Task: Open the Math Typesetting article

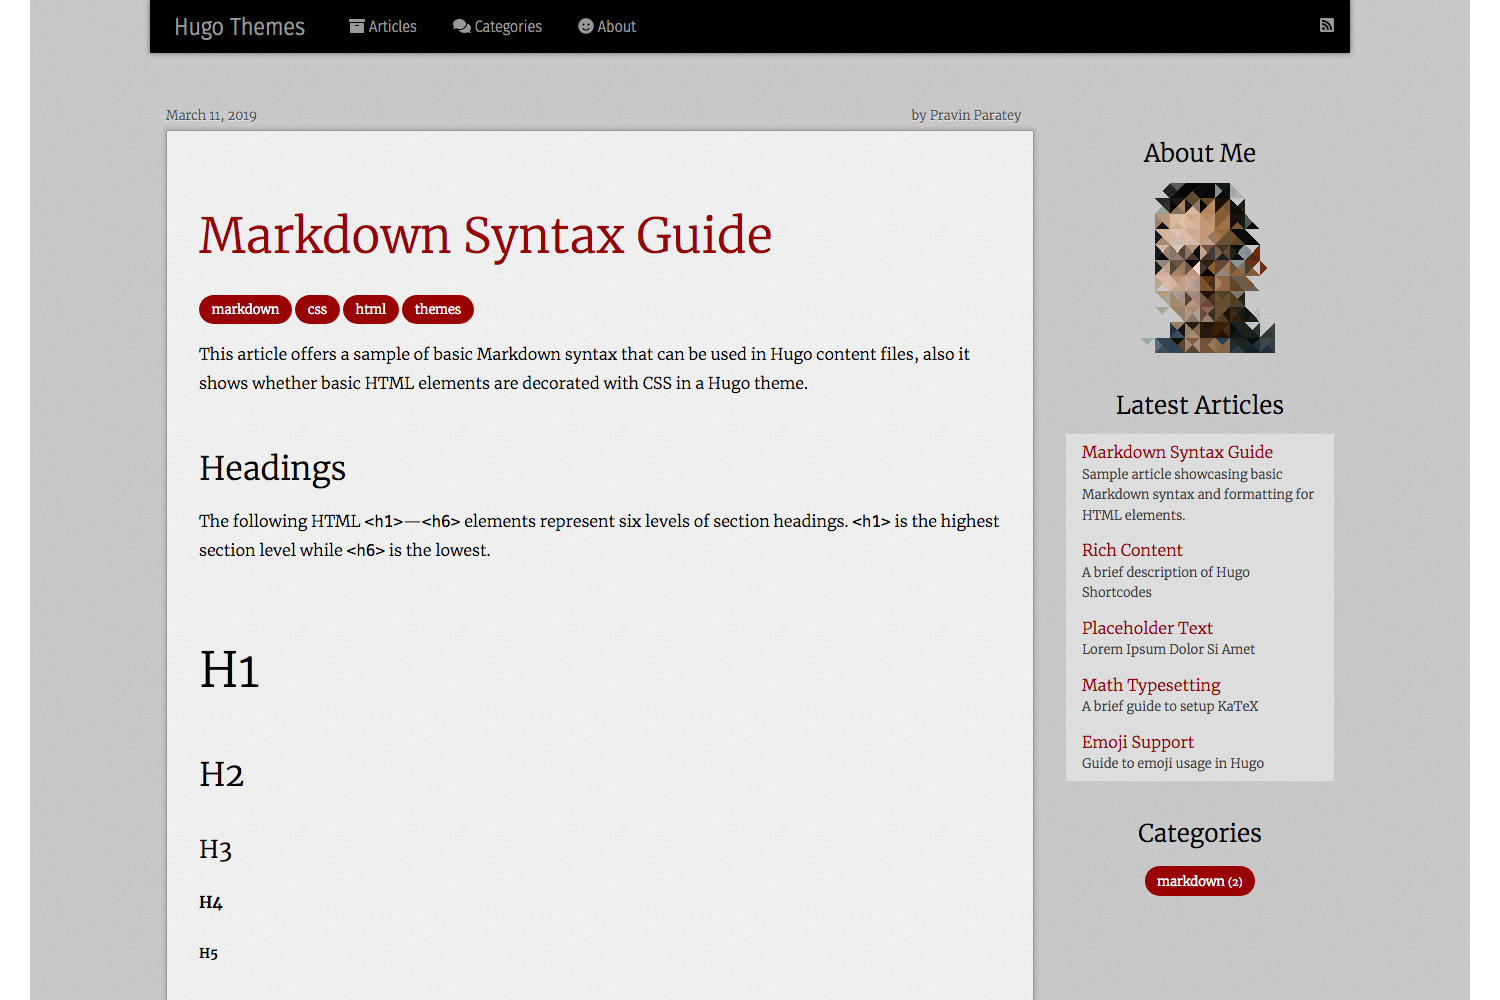Action: pyautogui.click(x=1151, y=685)
